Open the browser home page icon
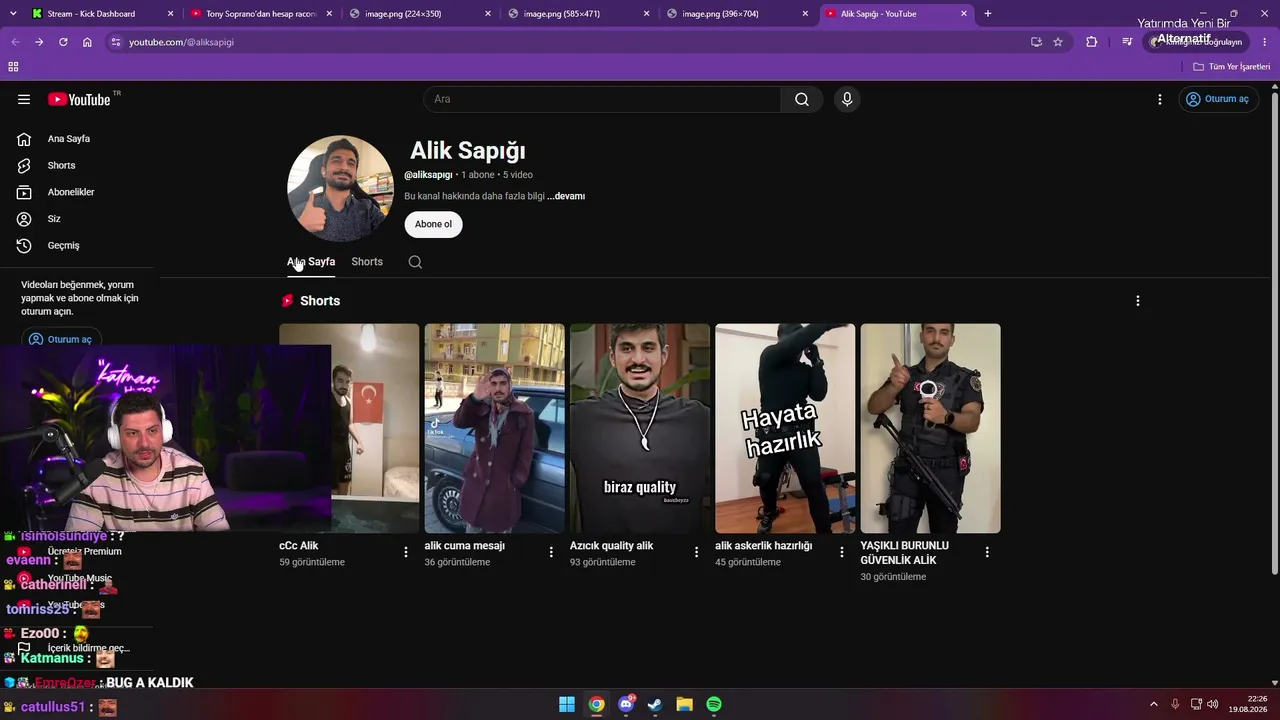 [x=87, y=42]
